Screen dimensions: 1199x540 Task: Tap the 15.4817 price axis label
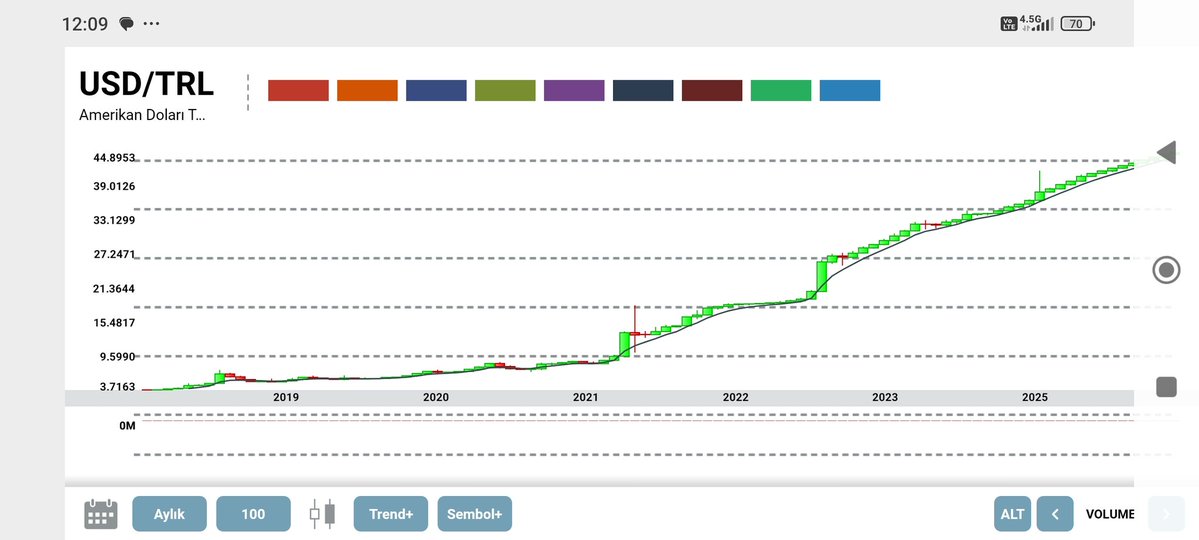[115, 323]
